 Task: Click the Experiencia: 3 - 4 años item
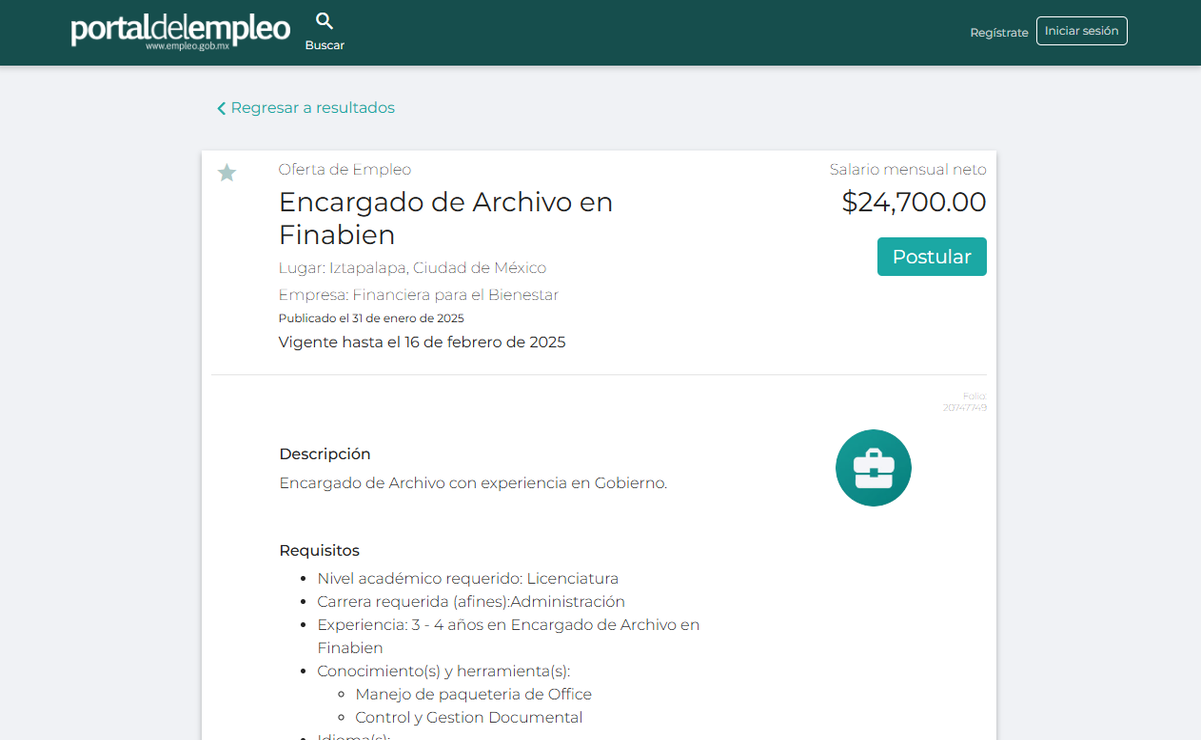[x=508, y=636]
